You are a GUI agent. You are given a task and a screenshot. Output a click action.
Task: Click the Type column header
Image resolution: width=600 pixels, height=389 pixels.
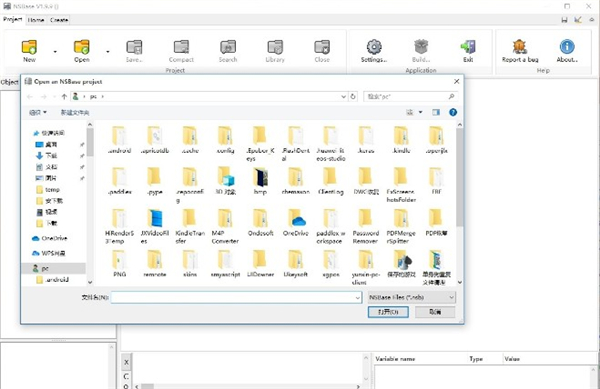[476, 359]
